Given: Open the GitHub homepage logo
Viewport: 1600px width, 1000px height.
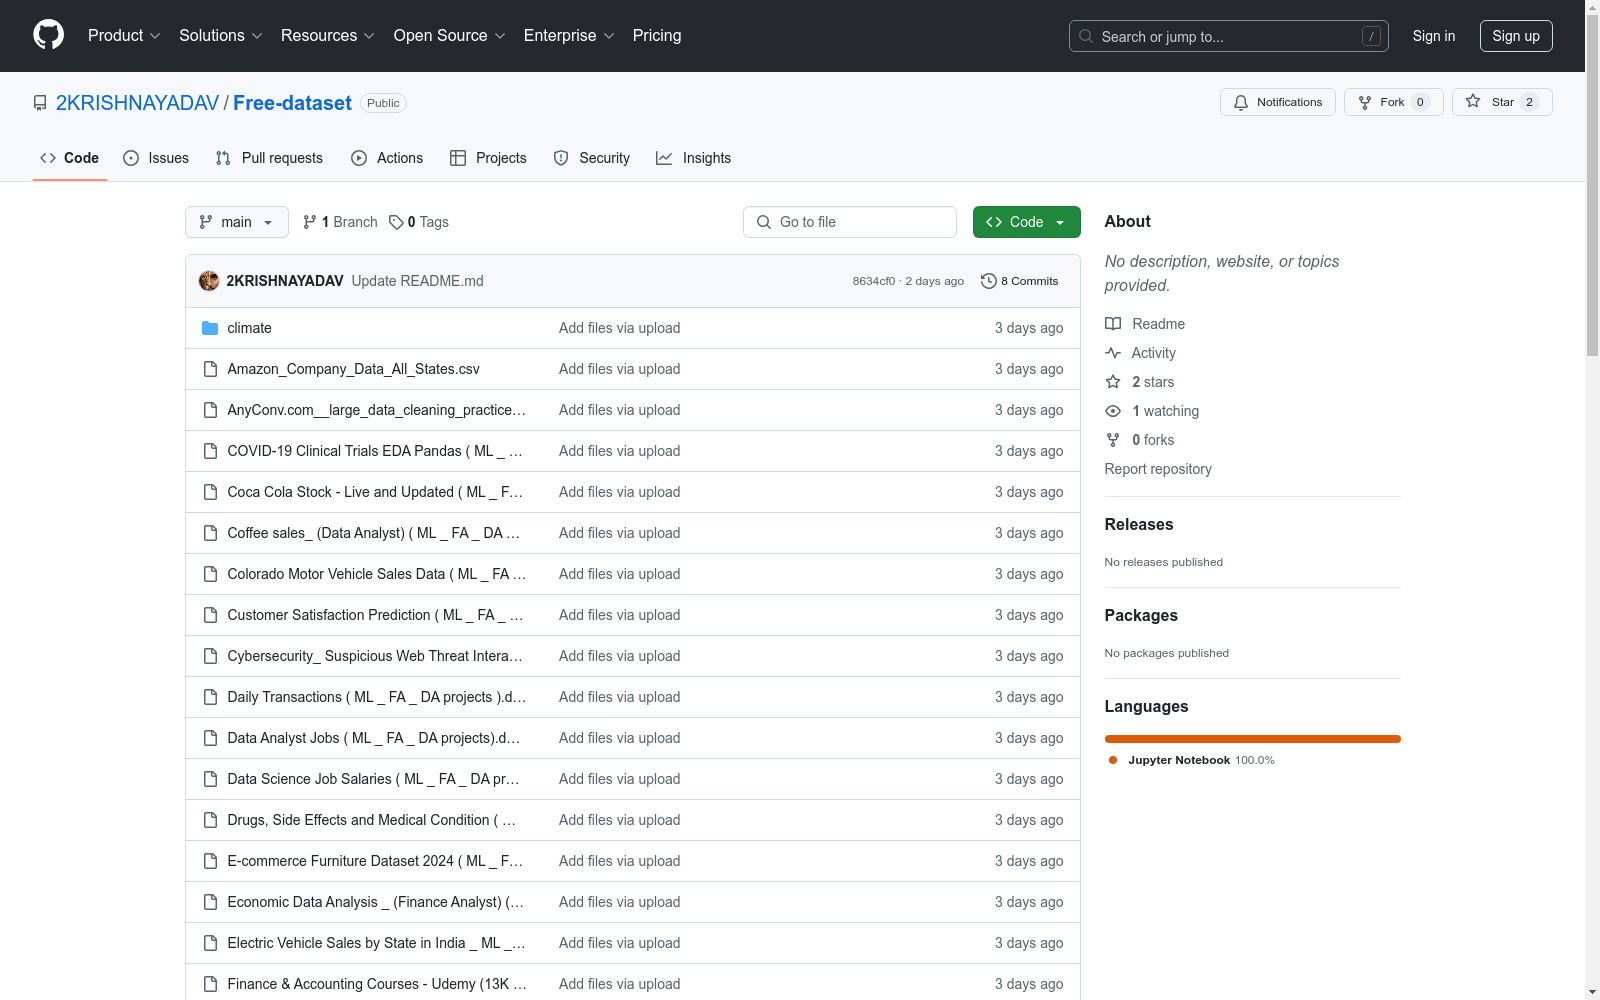Looking at the screenshot, I should [48, 35].
